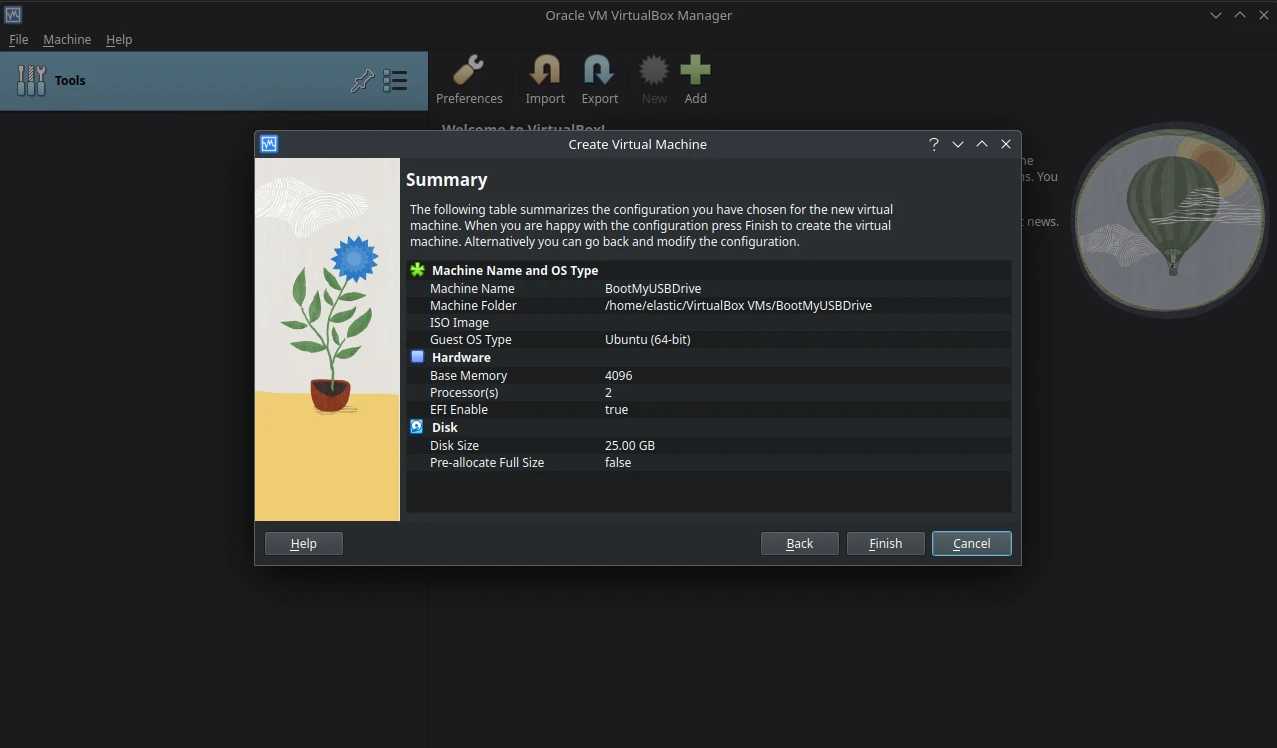Click the Help button in the dialog

pos(304,543)
